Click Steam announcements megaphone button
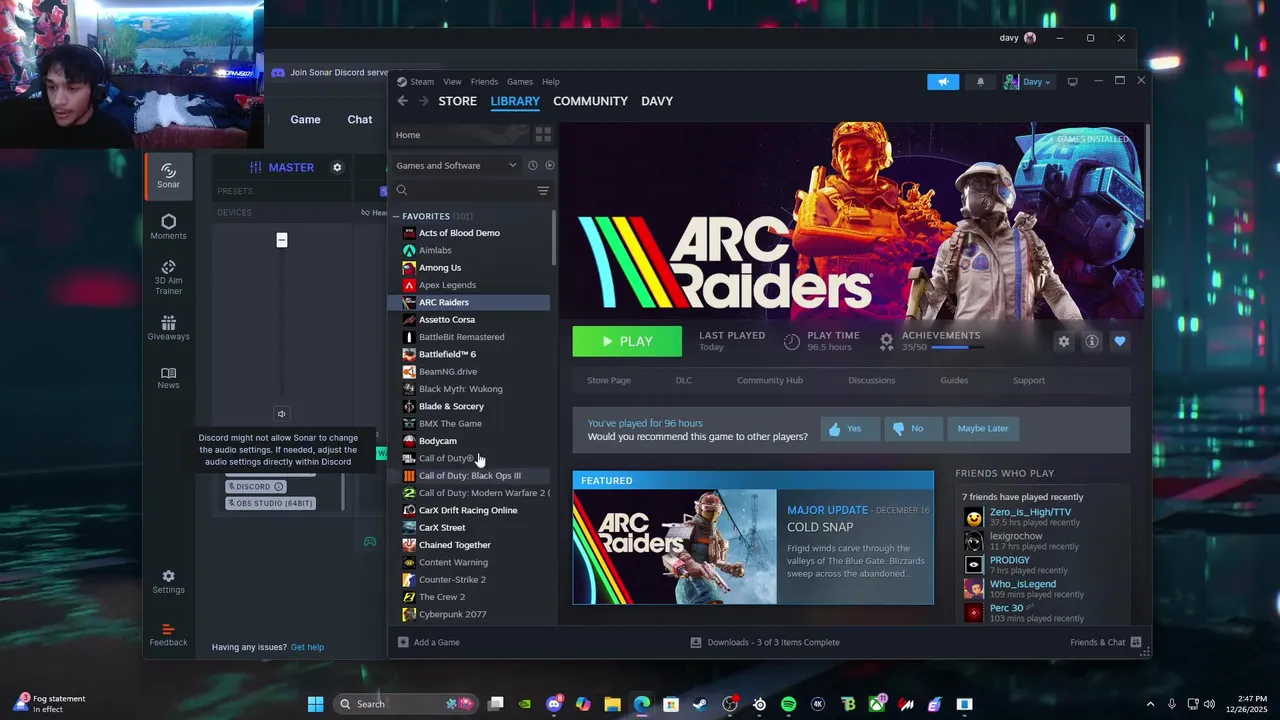Screen dimensions: 1280x720 point(943,82)
